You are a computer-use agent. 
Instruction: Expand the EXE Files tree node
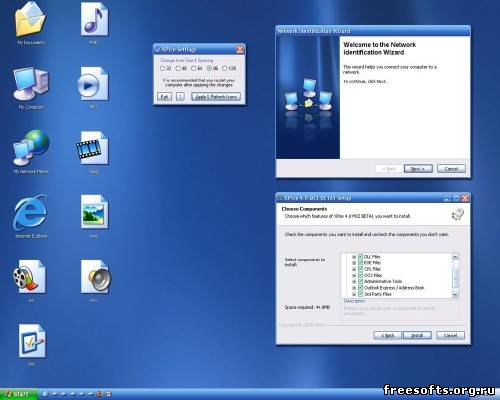pos(354,263)
